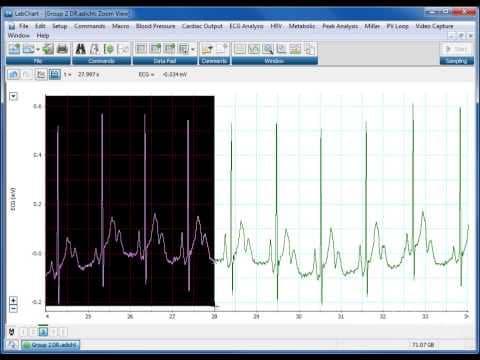Click the Multiple Add to Data Pad icon

[x=170, y=49]
